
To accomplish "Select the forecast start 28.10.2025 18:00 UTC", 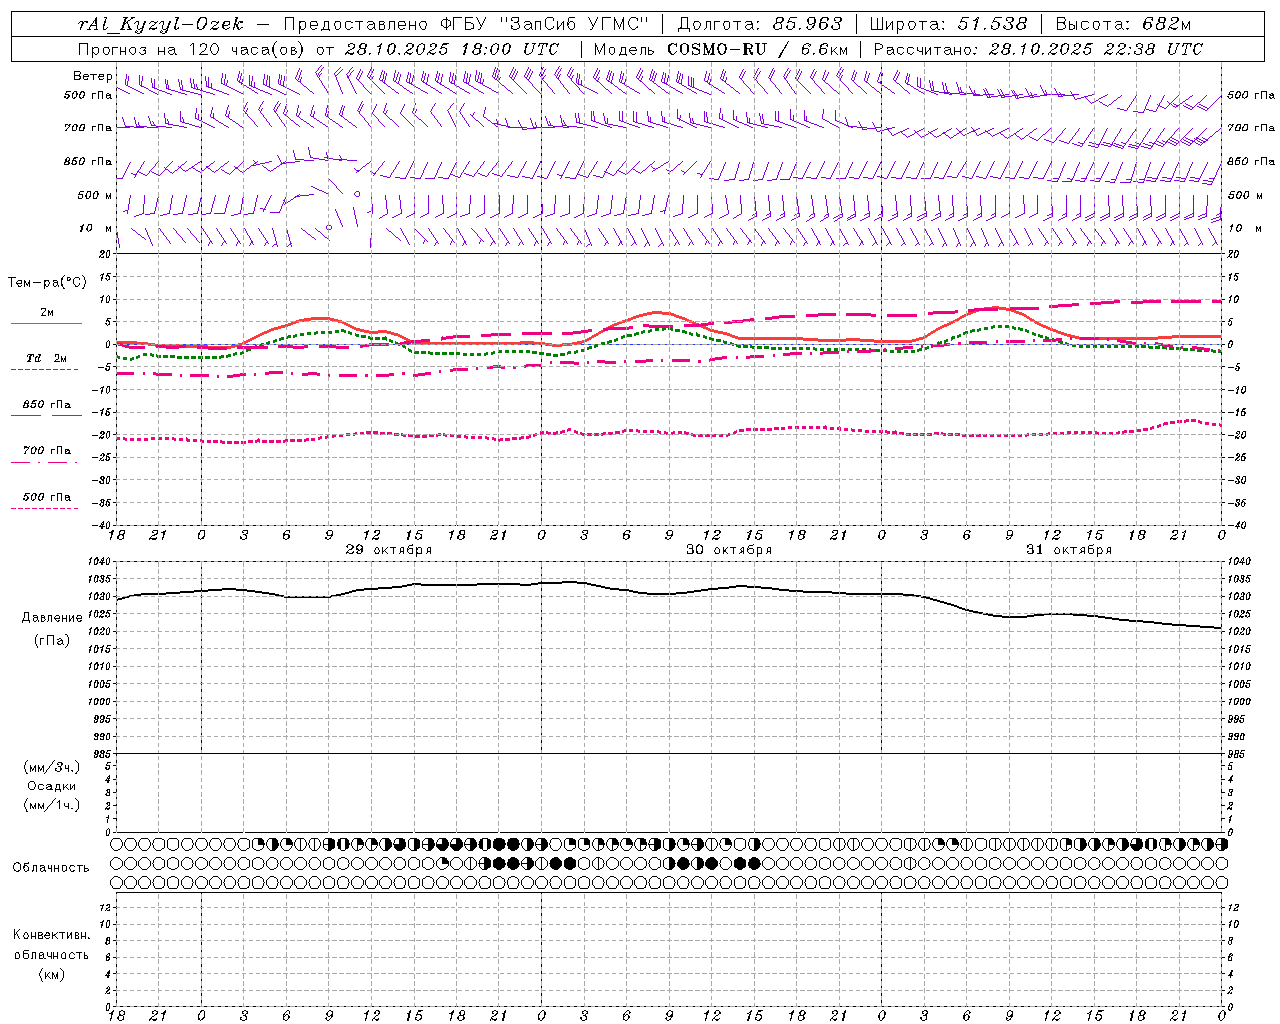I will coord(452,49).
